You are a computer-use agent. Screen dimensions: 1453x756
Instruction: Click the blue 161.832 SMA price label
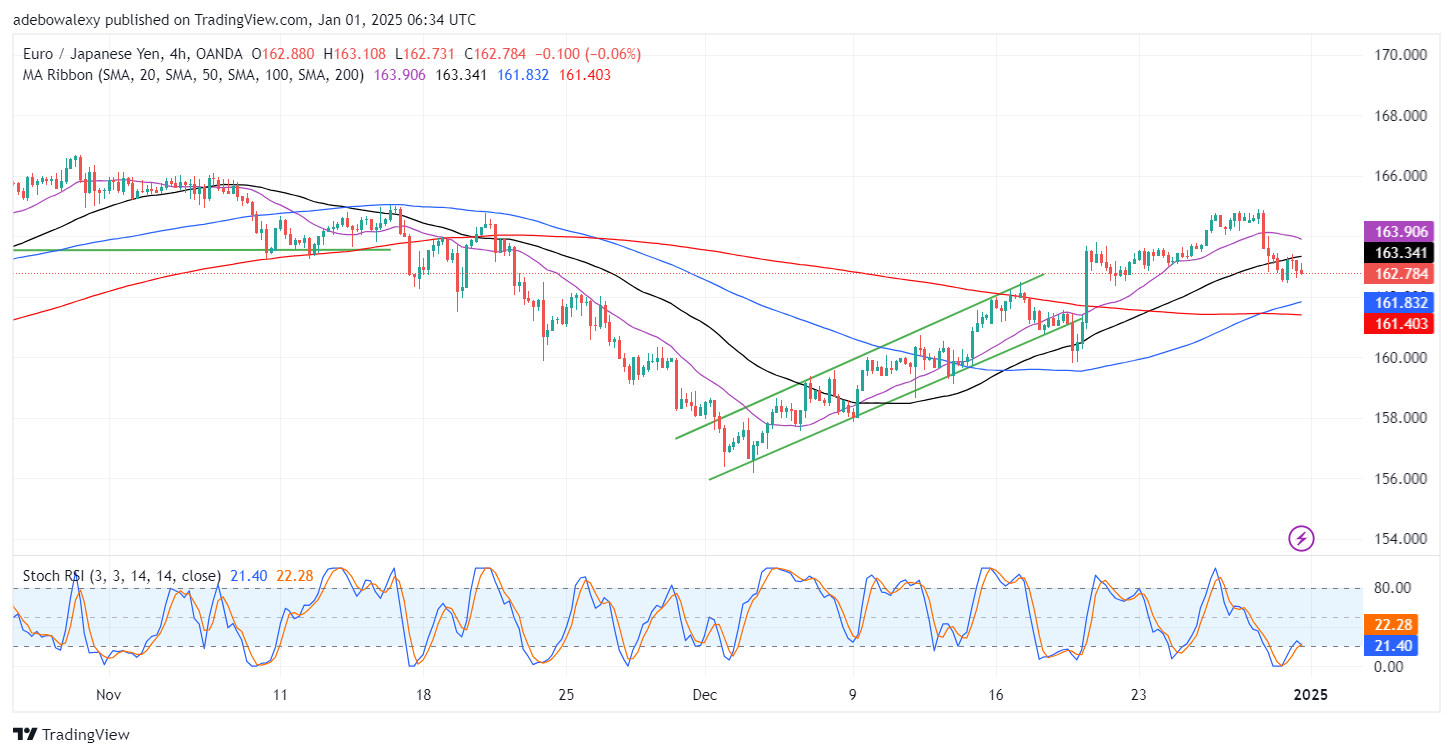click(1398, 302)
